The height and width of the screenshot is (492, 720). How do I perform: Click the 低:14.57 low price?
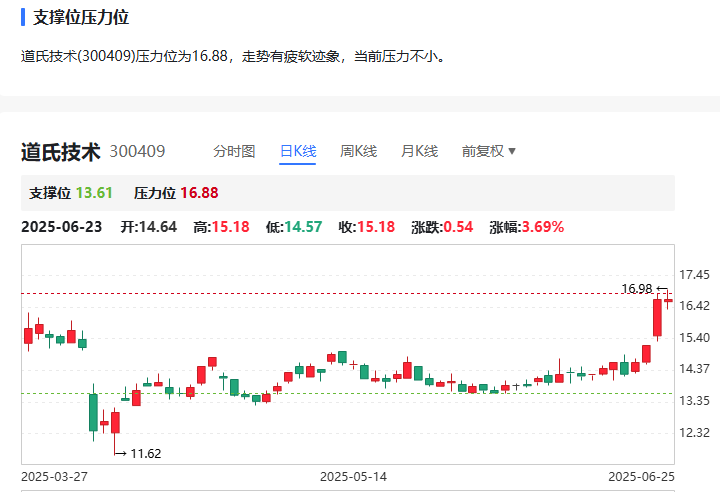294,227
